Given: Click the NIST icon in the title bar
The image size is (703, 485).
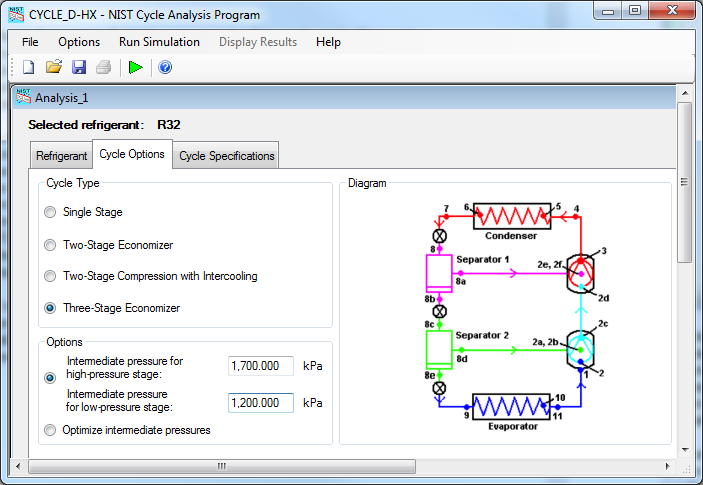Looking at the screenshot, I should 17,15.
